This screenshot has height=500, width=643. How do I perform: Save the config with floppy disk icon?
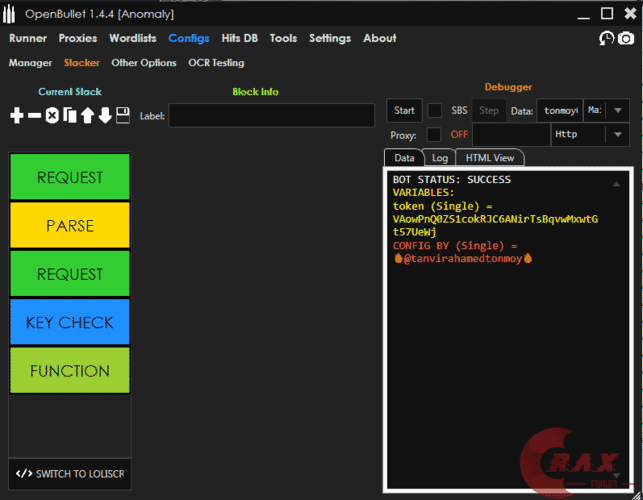122,116
